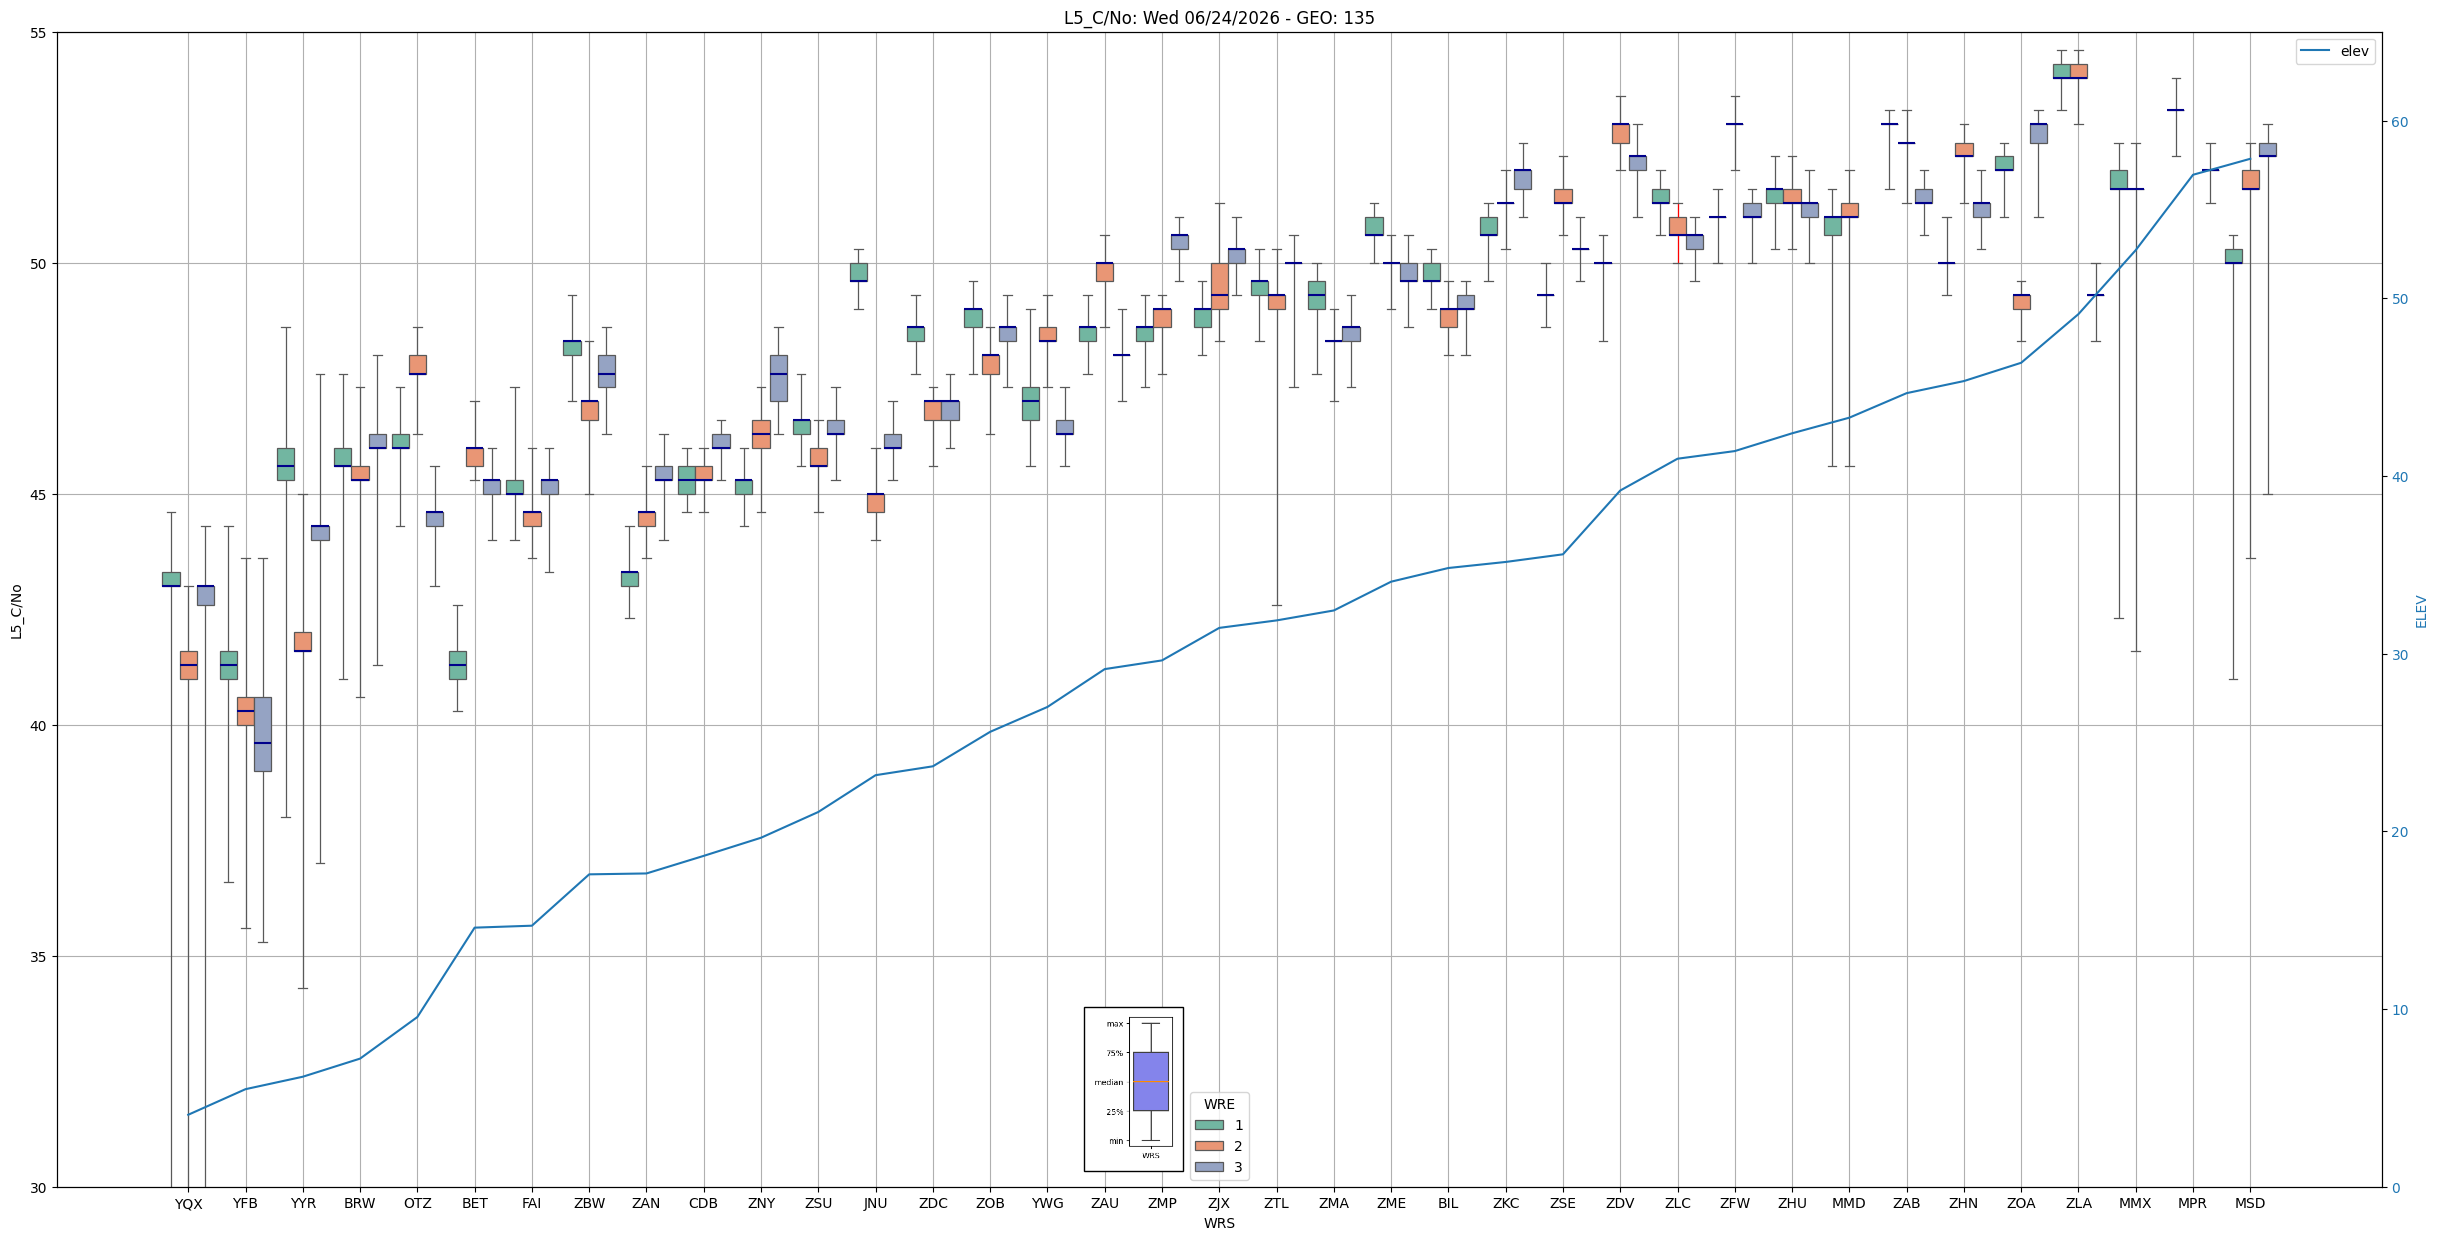Click the red whisker at ZLC

(x=1678, y=249)
